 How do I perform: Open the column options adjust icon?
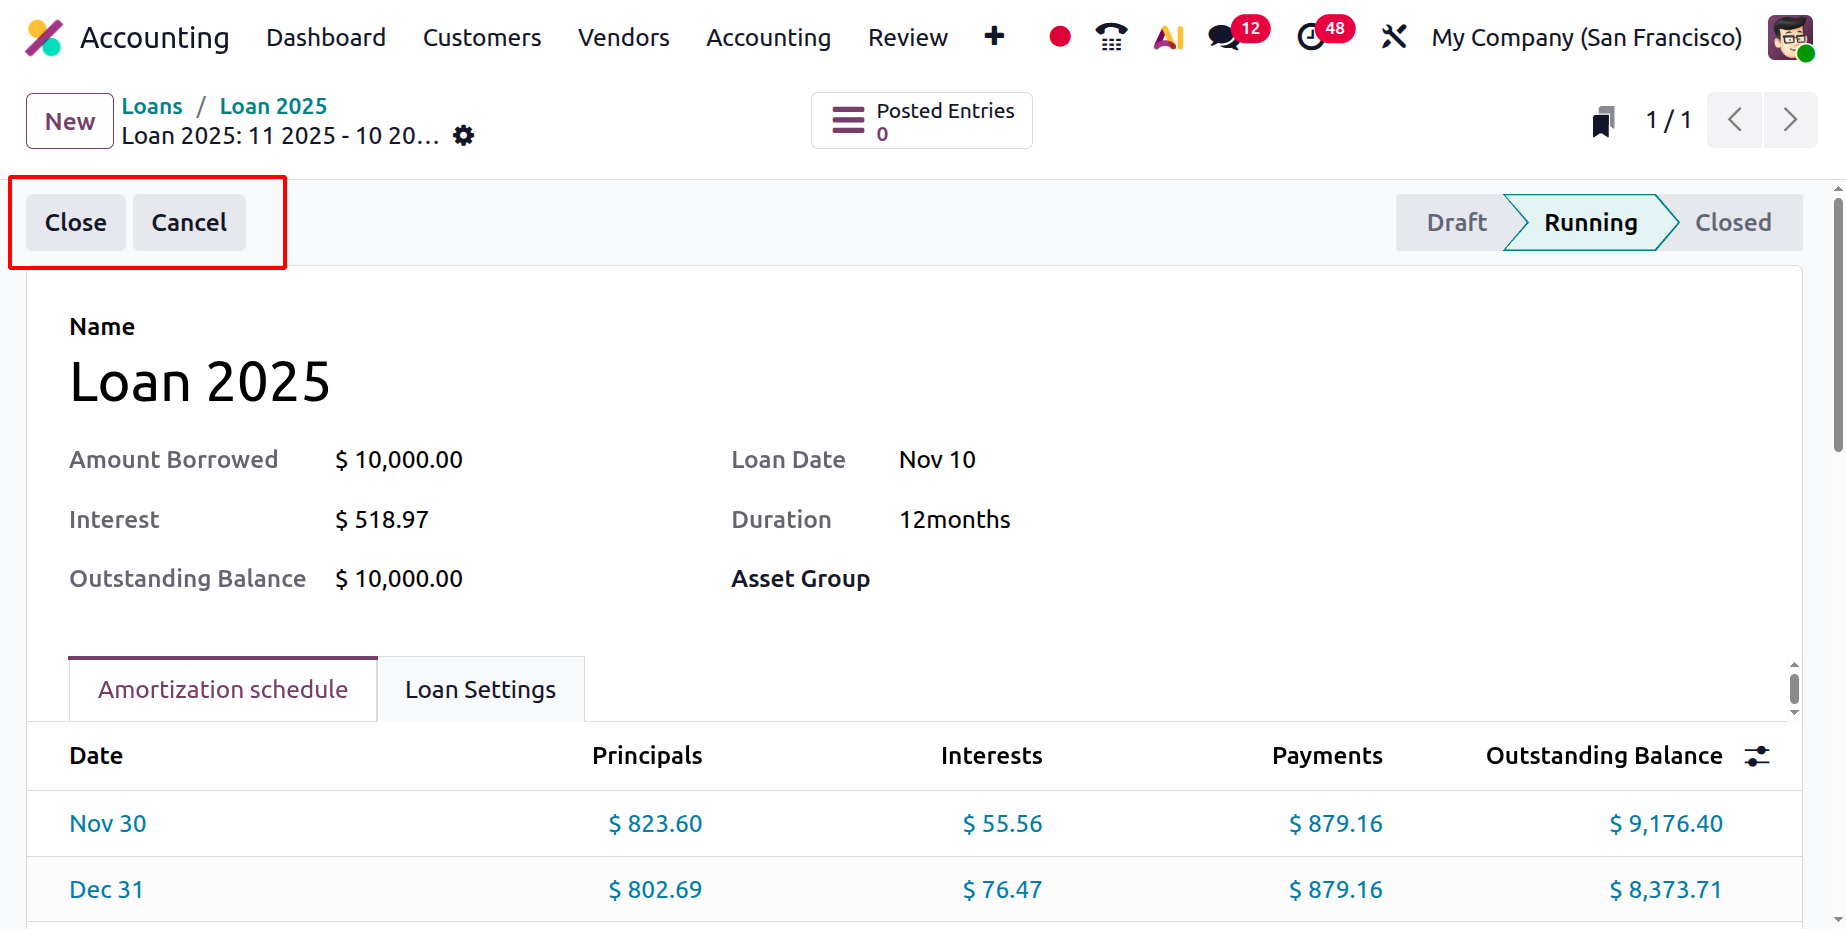pos(1757,756)
